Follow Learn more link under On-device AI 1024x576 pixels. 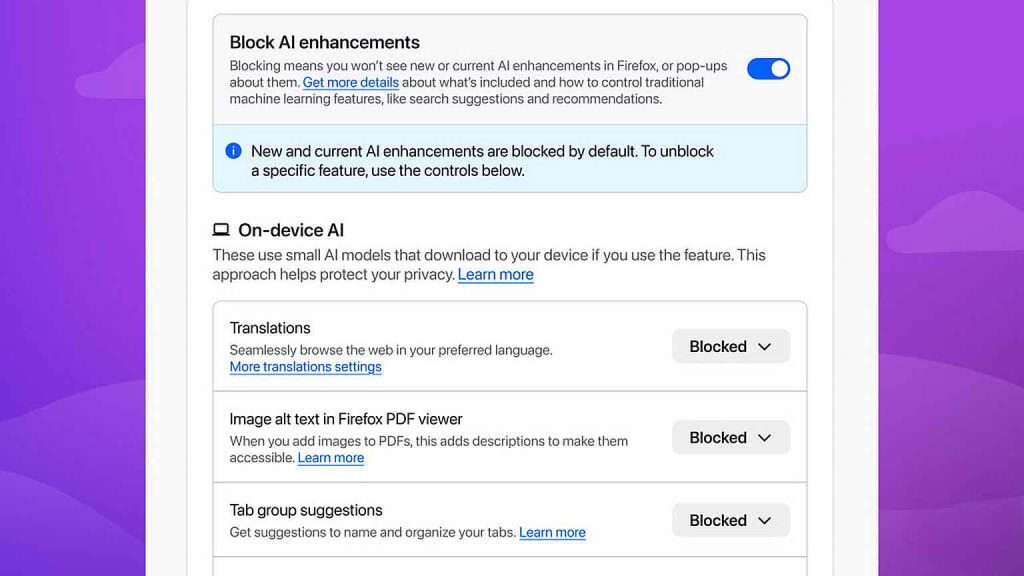[x=495, y=275]
